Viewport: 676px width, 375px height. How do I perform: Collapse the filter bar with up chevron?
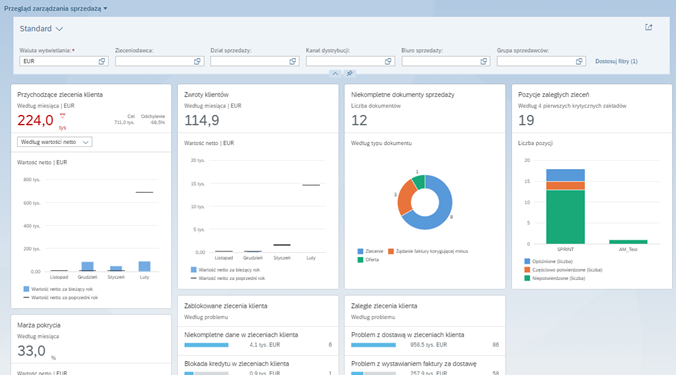(x=335, y=74)
